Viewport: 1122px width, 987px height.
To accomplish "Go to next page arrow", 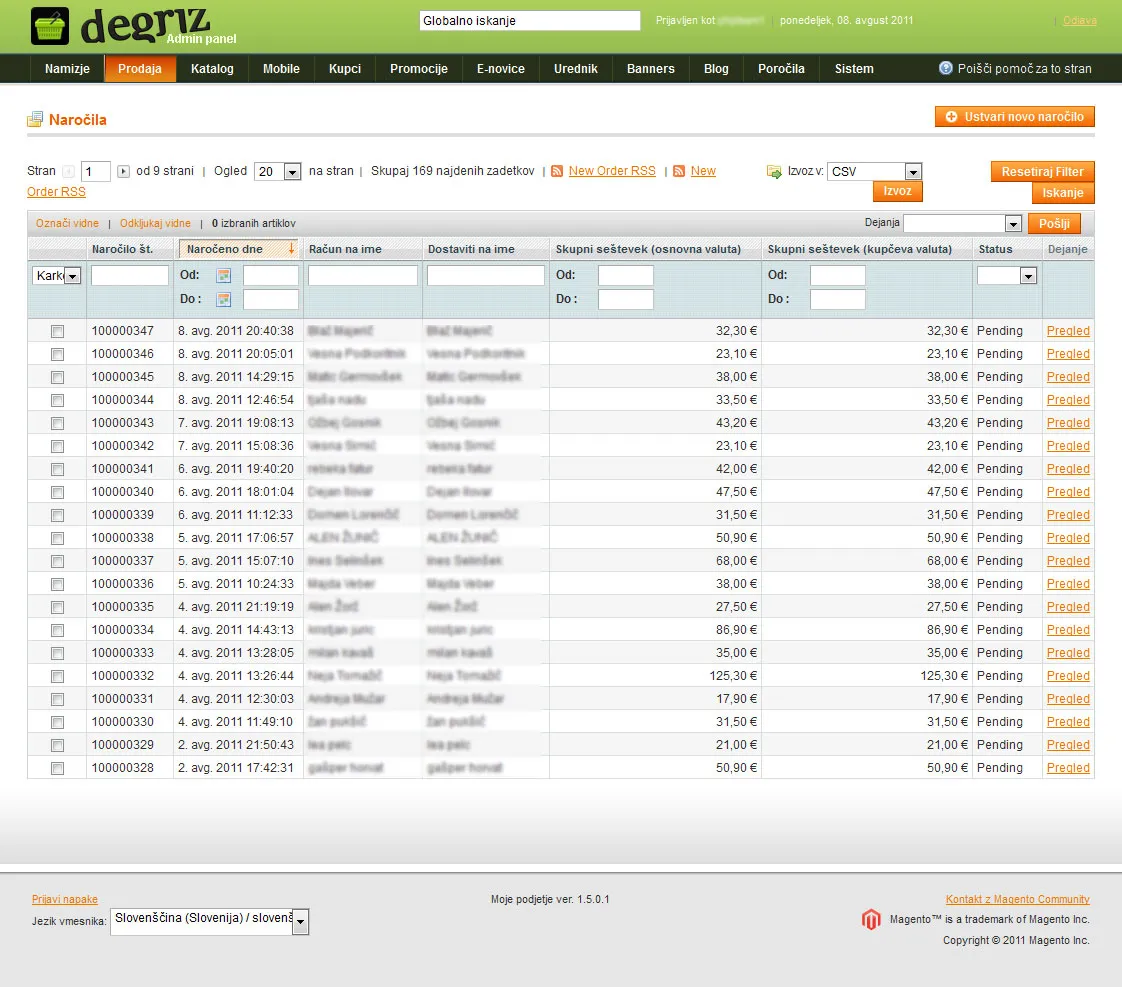I will click(x=123, y=171).
